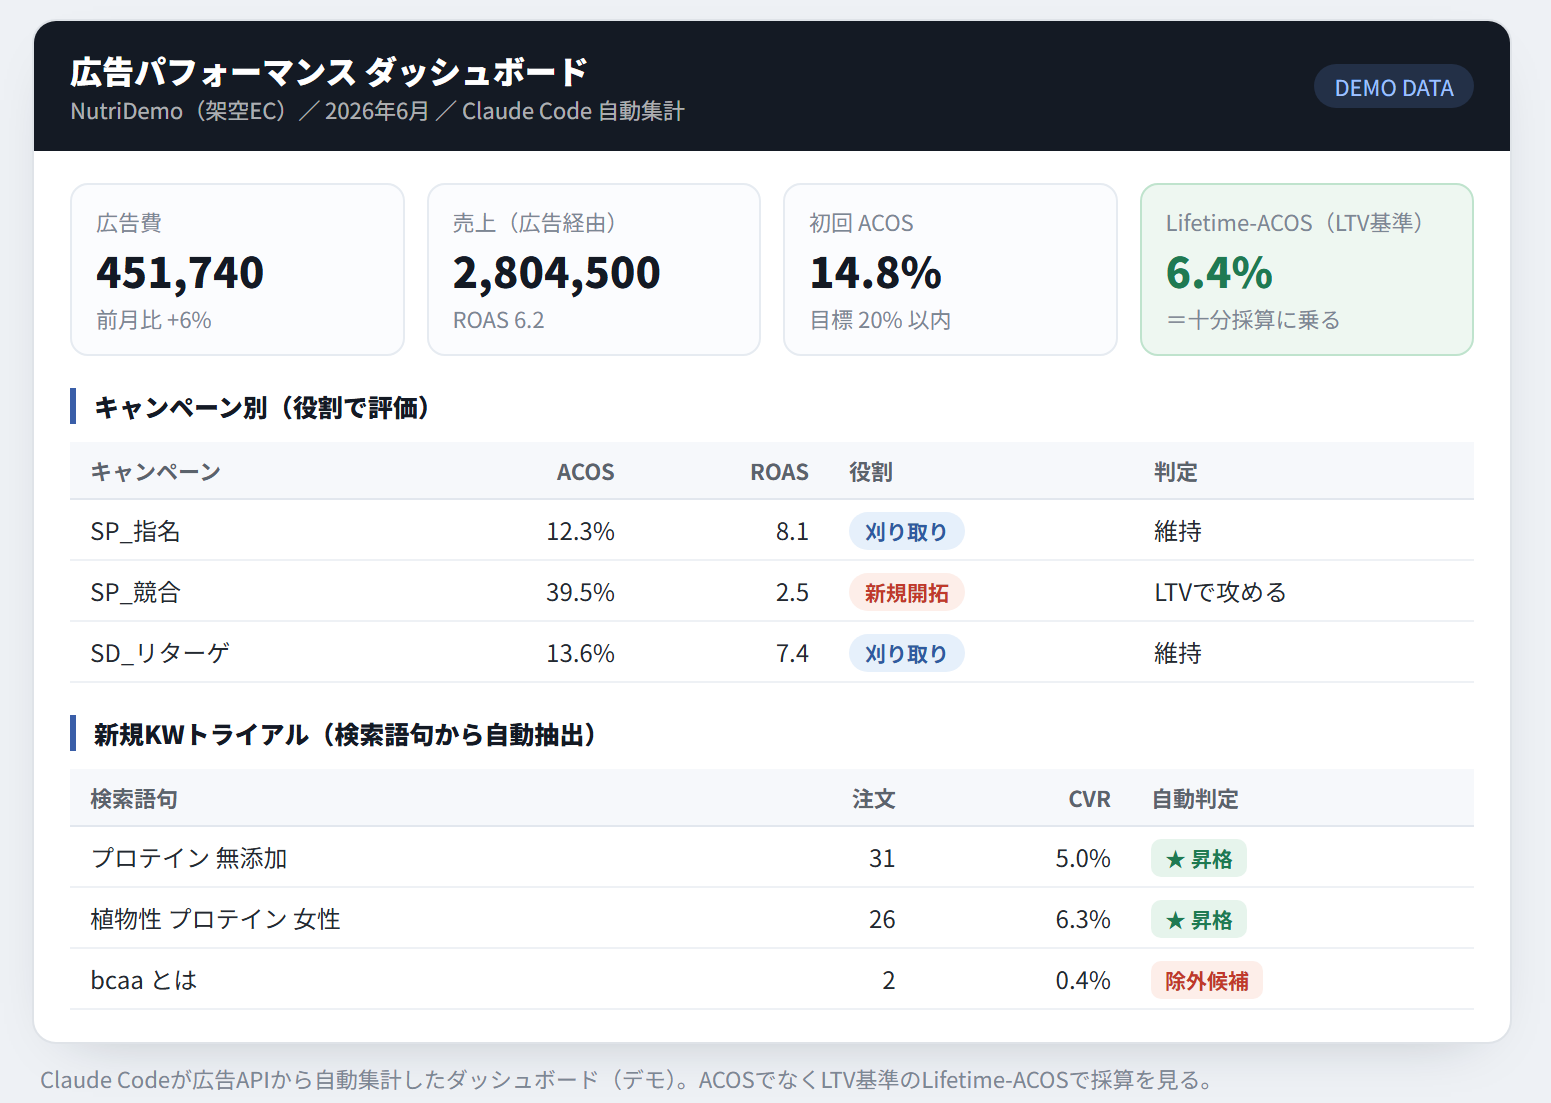Click the 検索語句 column header
The image size is (1551, 1103).
134,799
